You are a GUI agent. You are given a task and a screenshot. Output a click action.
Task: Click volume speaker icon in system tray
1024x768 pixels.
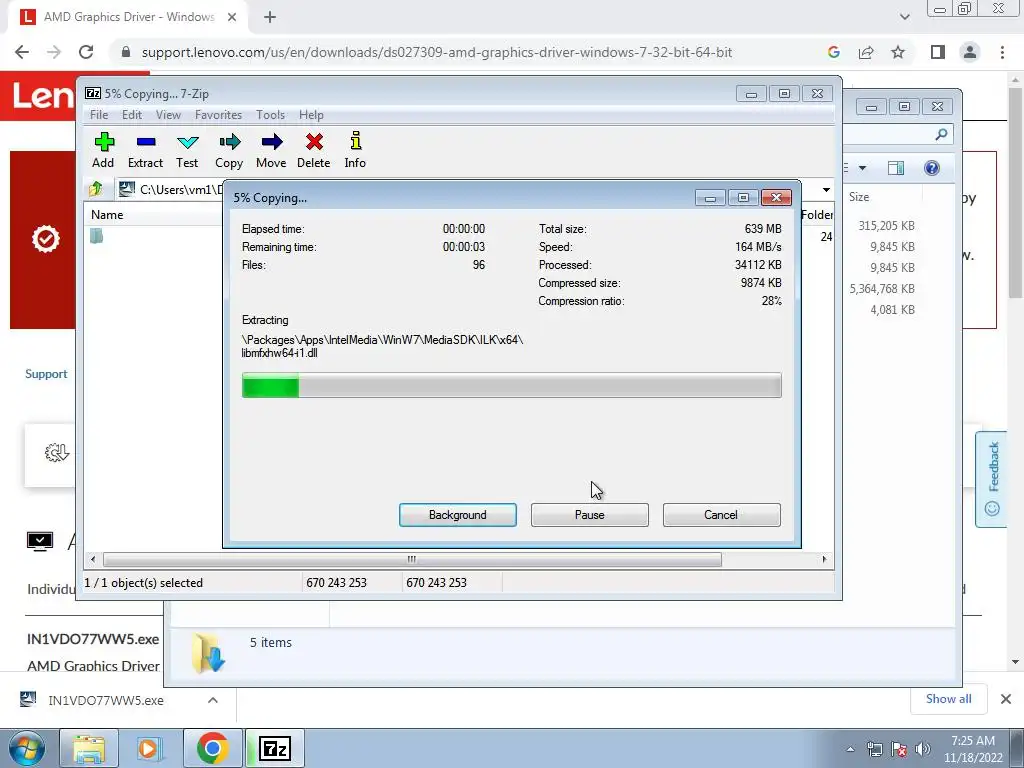pos(923,749)
